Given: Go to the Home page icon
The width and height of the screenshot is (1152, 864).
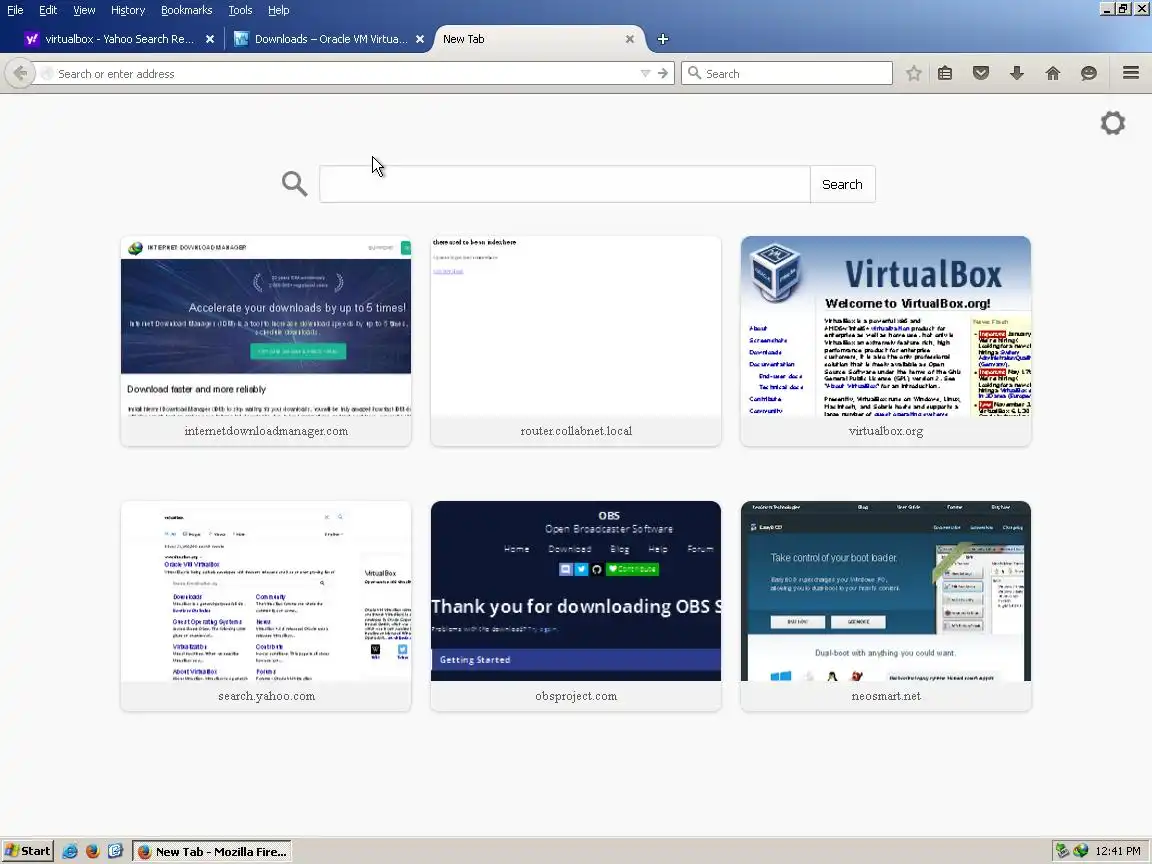Looking at the screenshot, I should tap(1053, 73).
